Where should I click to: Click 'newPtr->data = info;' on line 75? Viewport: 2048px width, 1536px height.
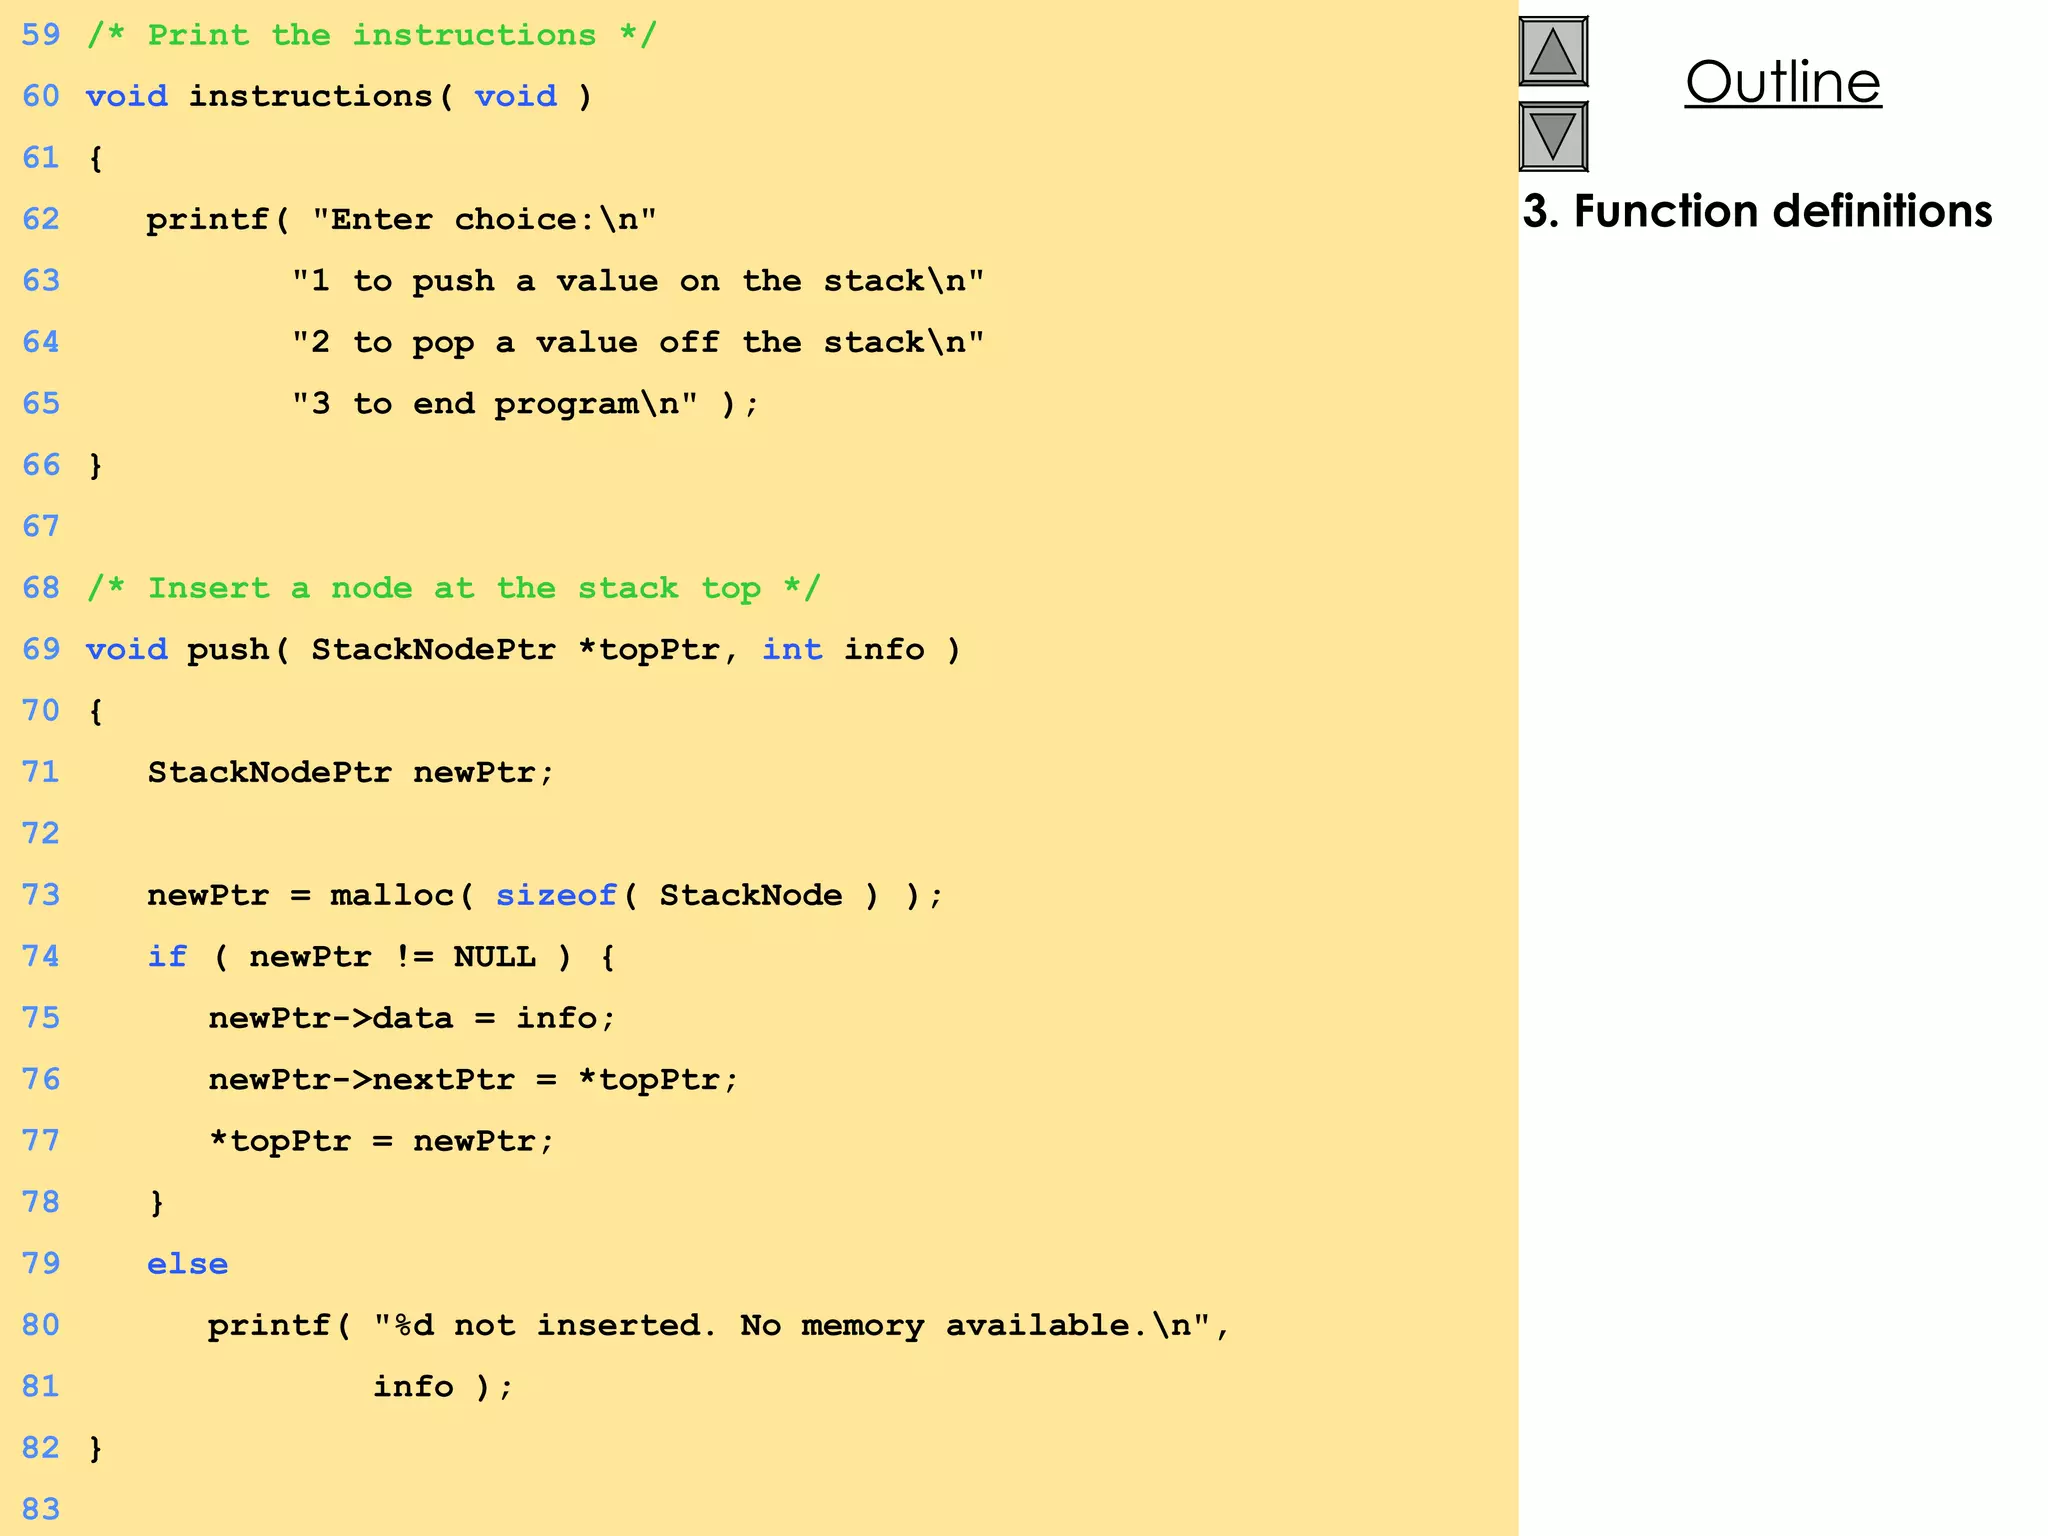tap(411, 1018)
